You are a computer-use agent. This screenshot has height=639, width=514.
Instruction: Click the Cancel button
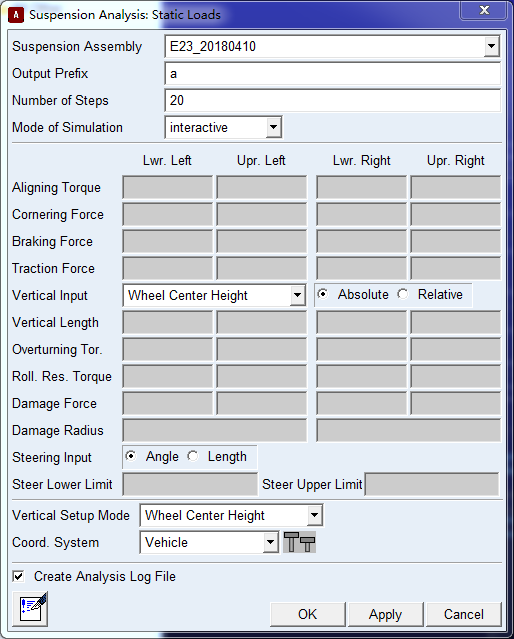click(x=464, y=614)
